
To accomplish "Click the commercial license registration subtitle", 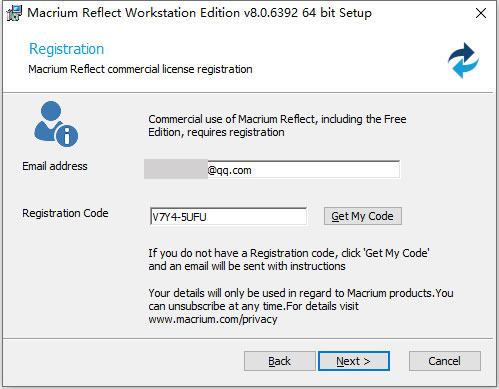I will pos(140,69).
